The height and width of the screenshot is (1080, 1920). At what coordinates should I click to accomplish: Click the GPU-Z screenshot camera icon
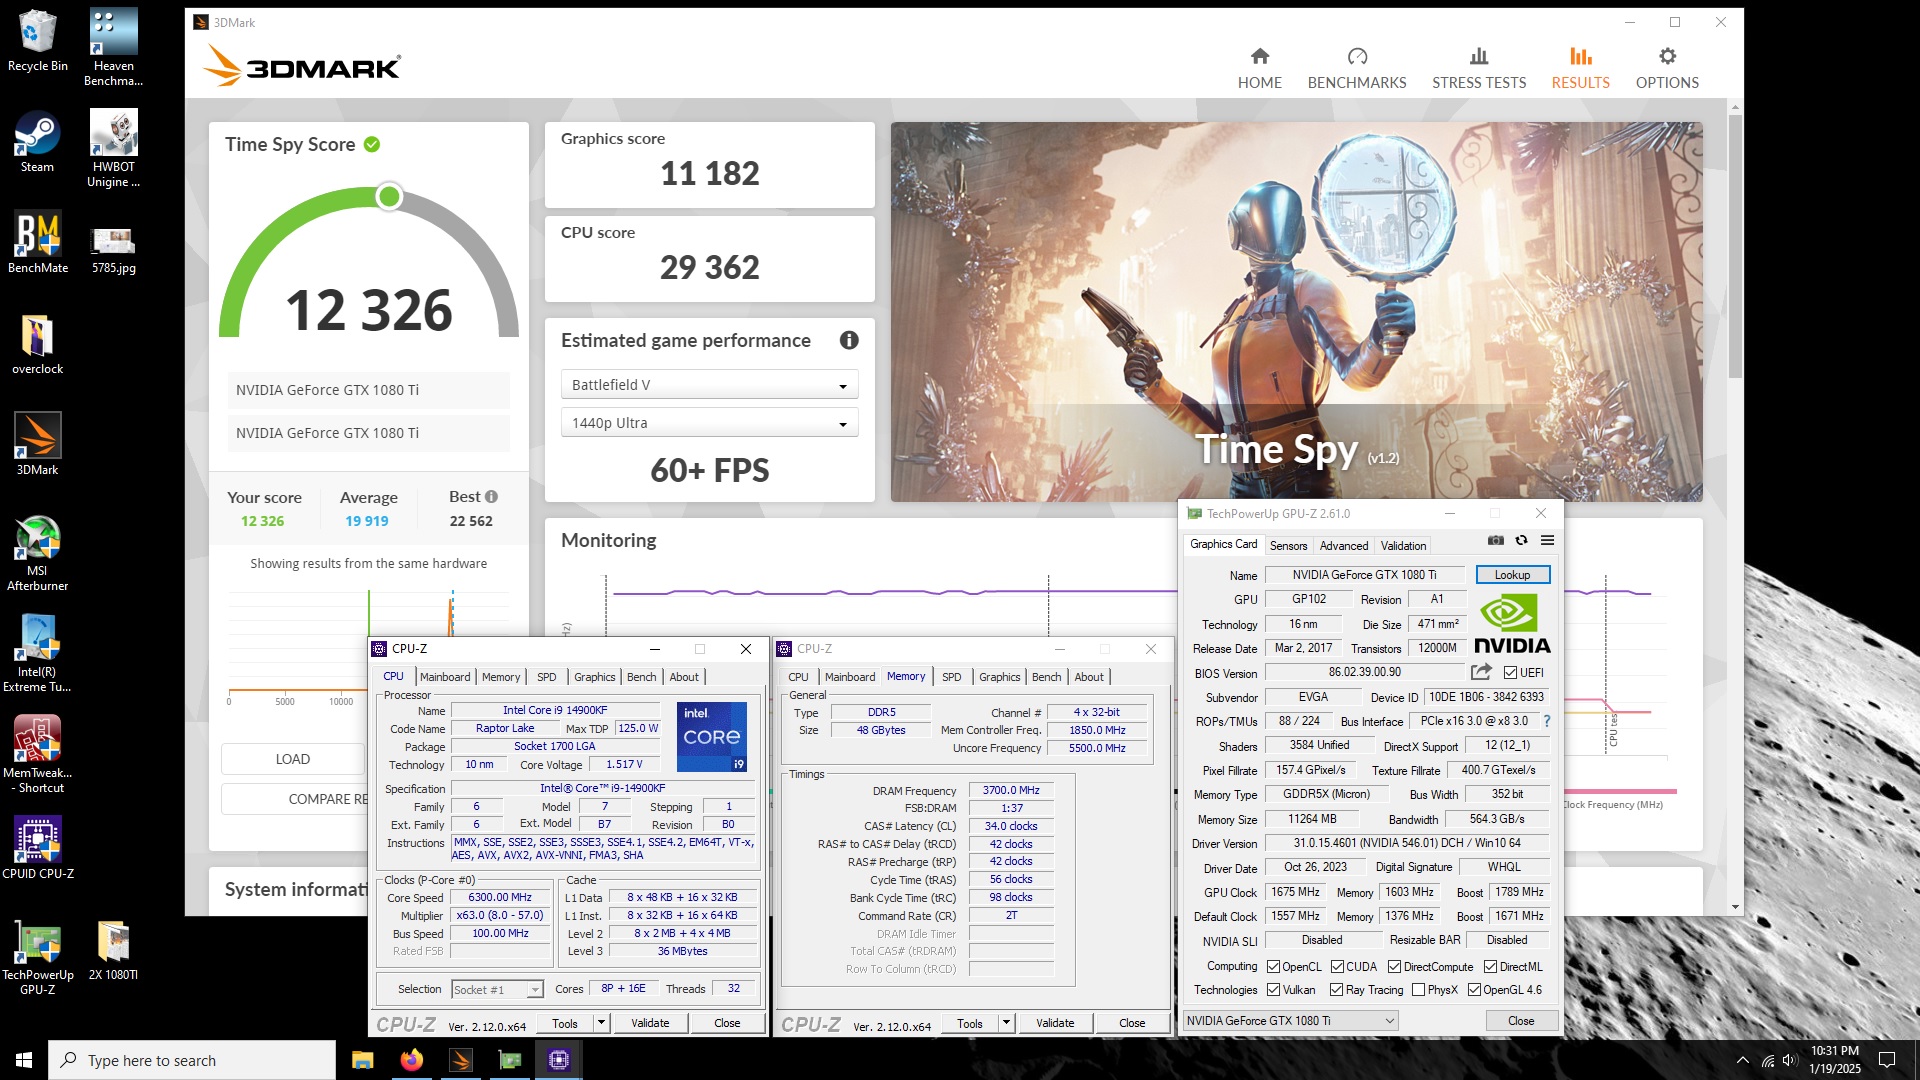pos(1495,540)
